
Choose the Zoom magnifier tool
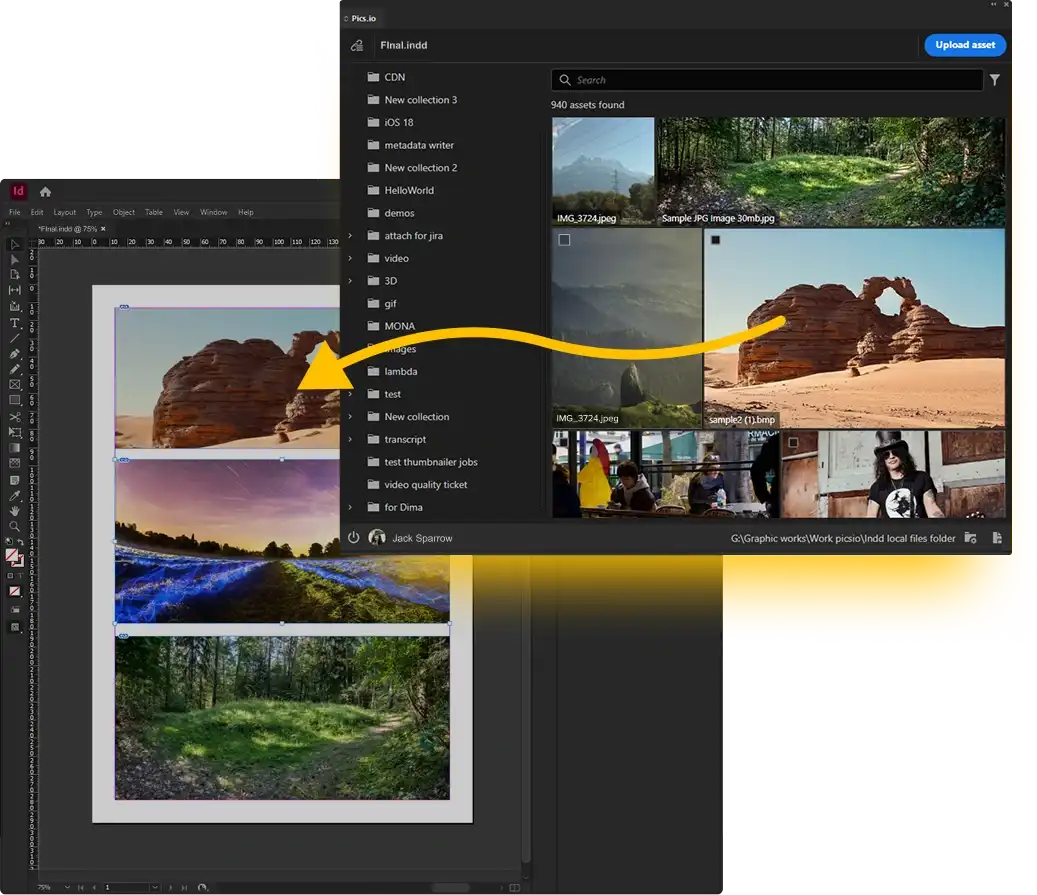(x=15, y=526)
